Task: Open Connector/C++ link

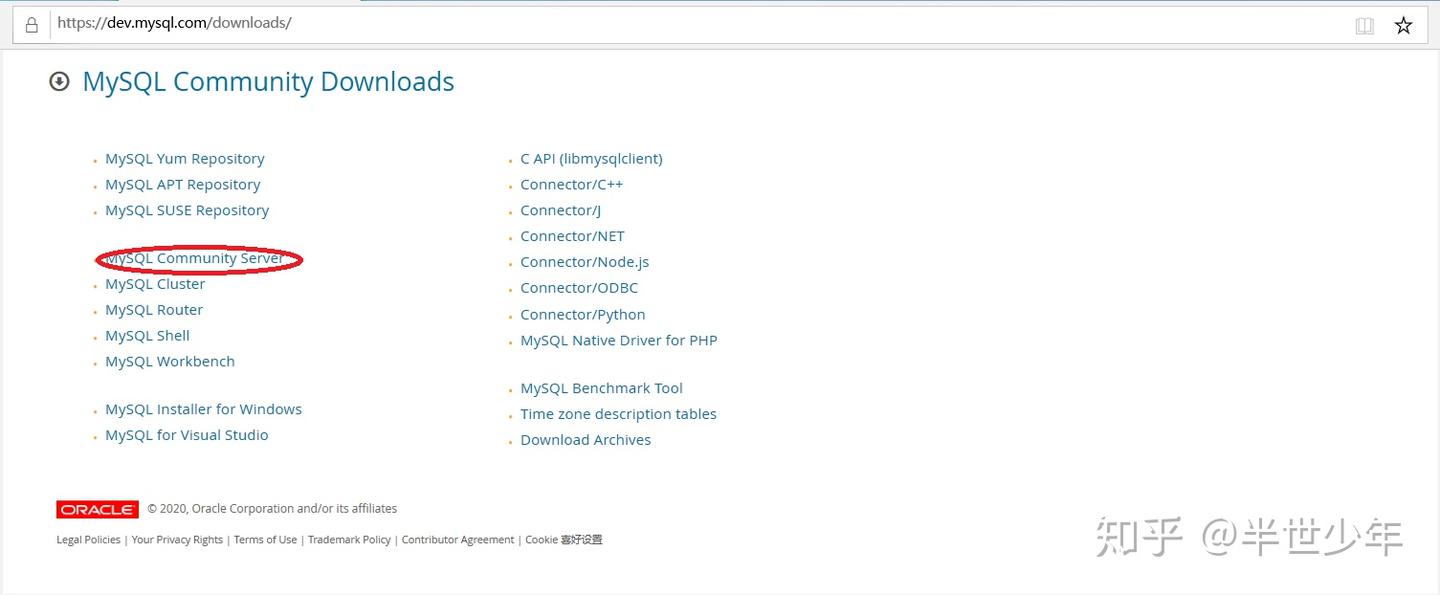Action: [x=572, y=185]
